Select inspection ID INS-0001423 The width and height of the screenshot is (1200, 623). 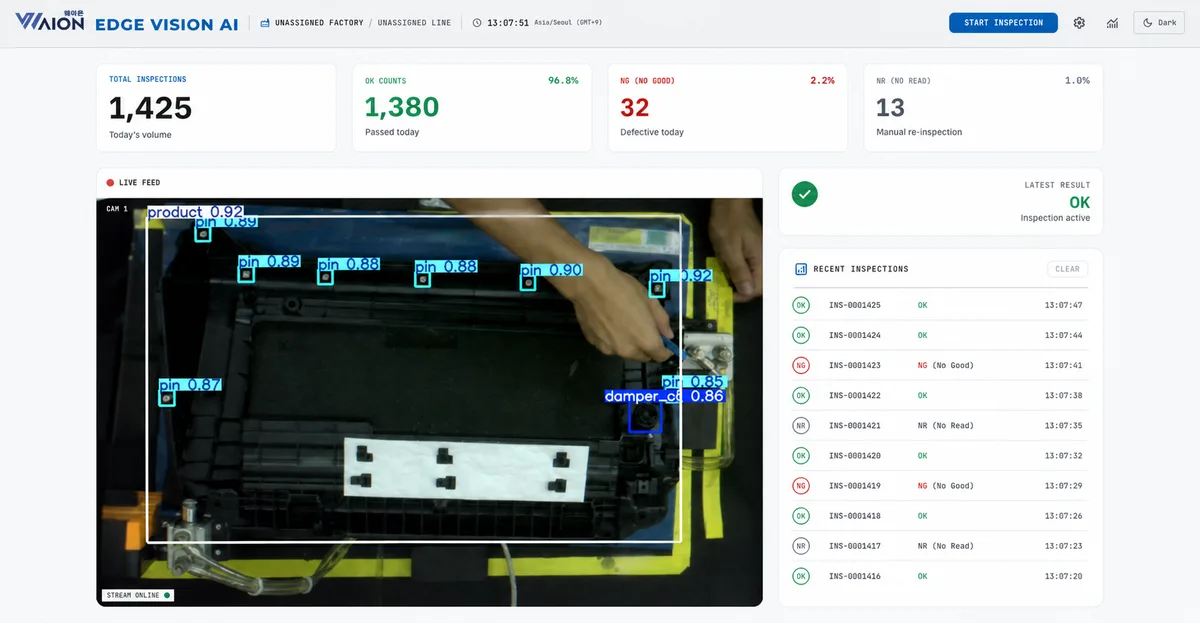click(855, 365)
